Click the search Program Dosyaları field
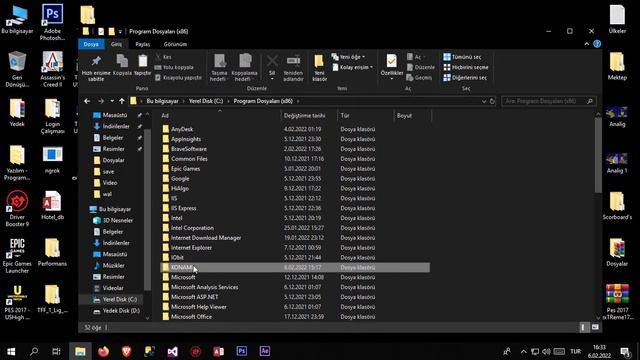 pyautogui.click(x=549, y=101)
